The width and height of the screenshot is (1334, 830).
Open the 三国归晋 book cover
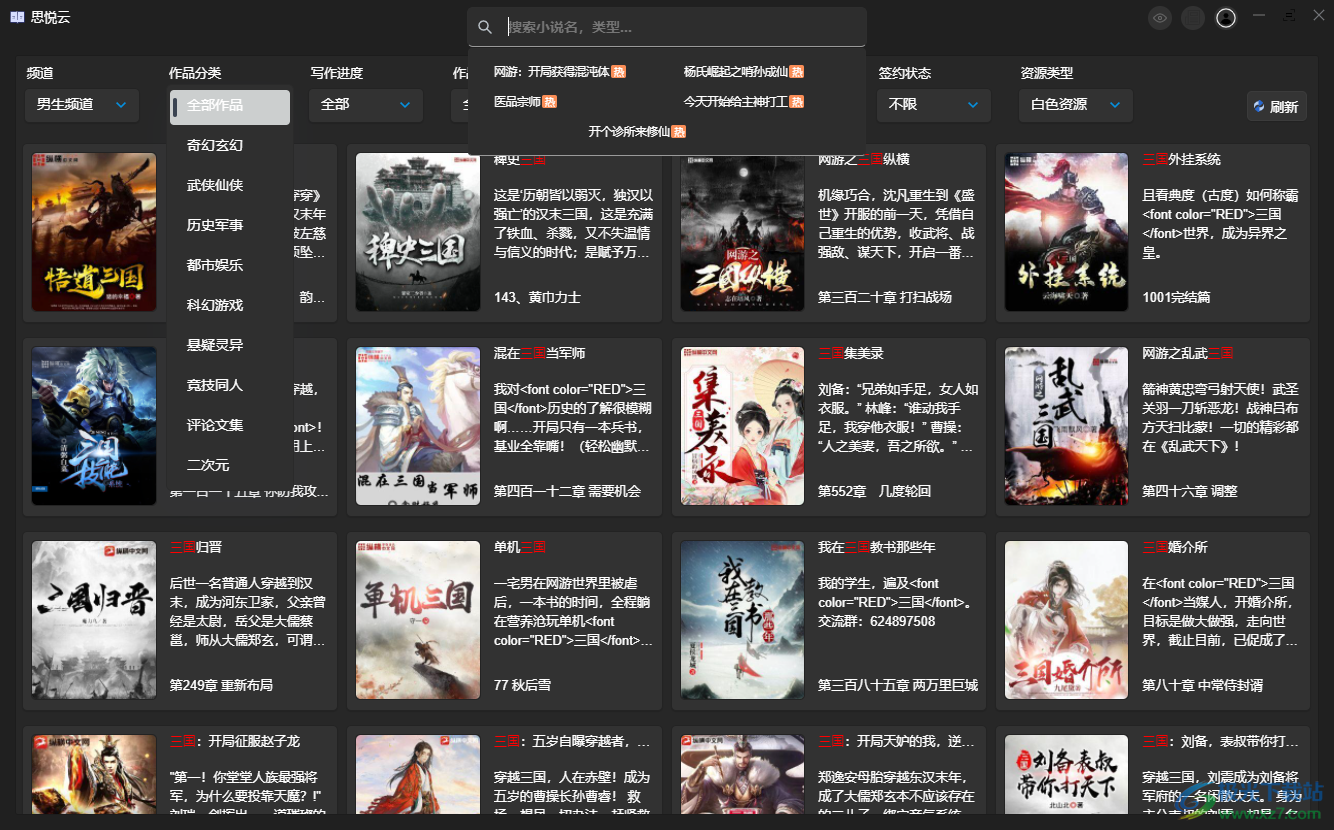pos(94,620)
